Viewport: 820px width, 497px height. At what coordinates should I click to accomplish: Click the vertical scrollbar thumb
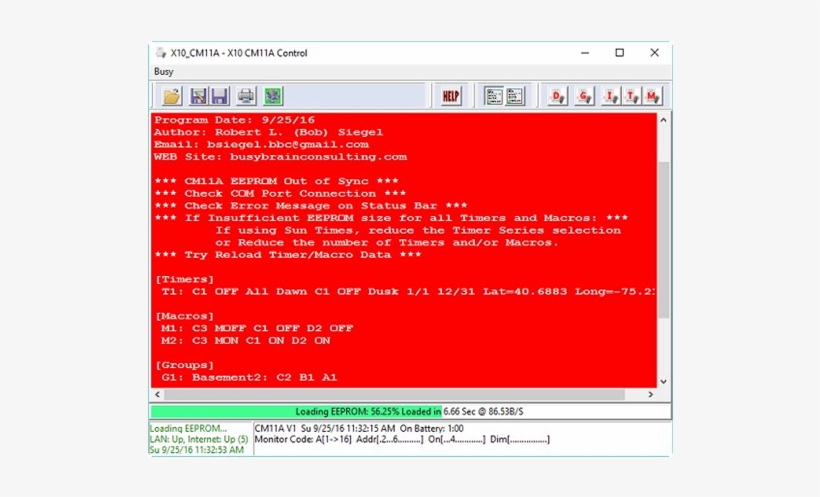(x=663, y=240)
